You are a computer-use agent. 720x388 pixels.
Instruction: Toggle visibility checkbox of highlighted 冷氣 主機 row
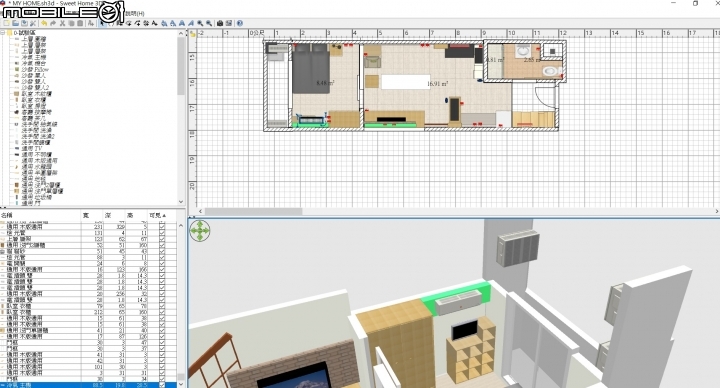coord(162,385)
